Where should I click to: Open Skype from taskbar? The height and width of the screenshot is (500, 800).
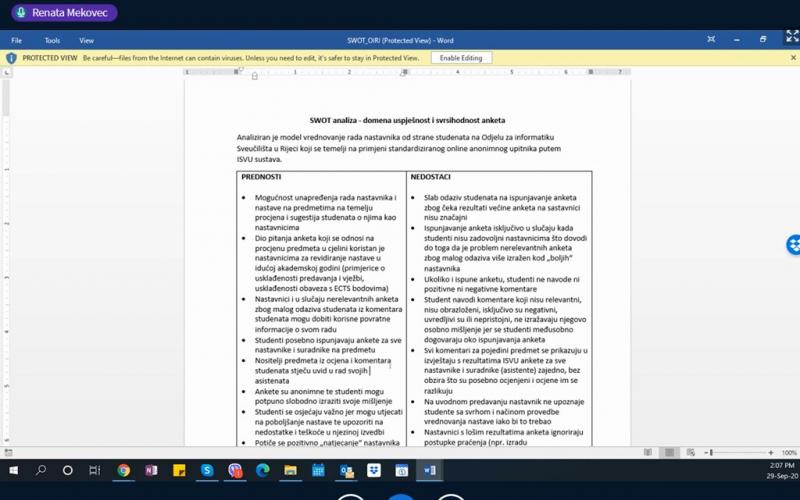coord(207,470)
